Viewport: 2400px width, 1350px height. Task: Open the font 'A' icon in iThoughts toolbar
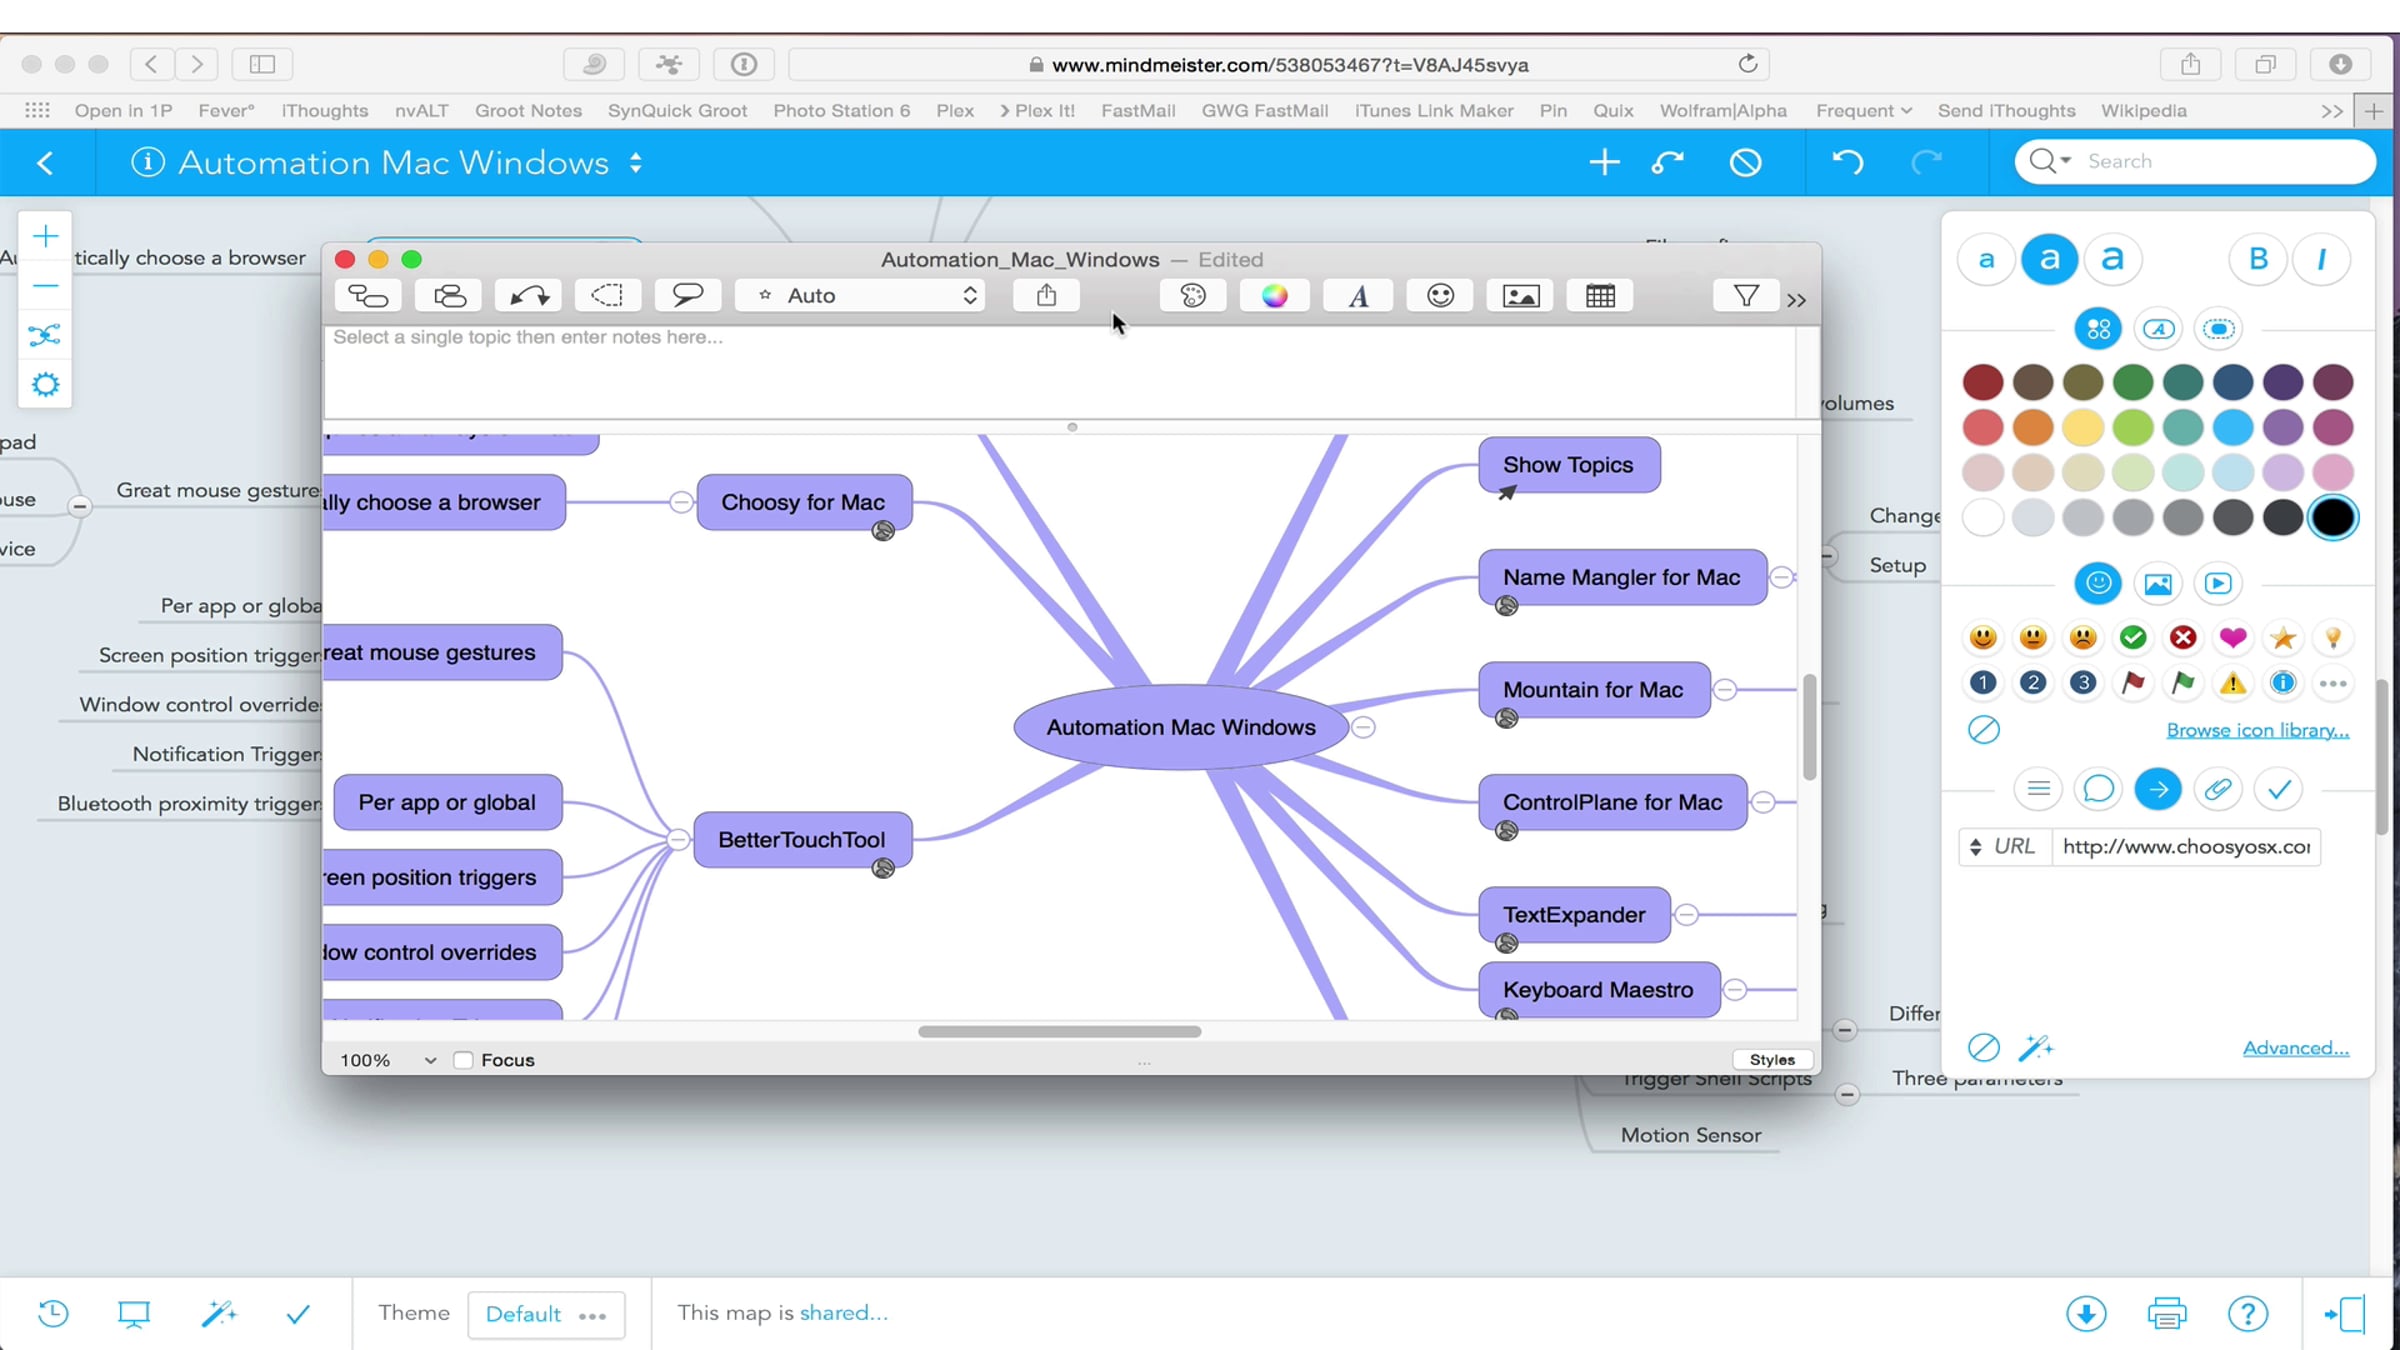click(x=1358, y=296)
